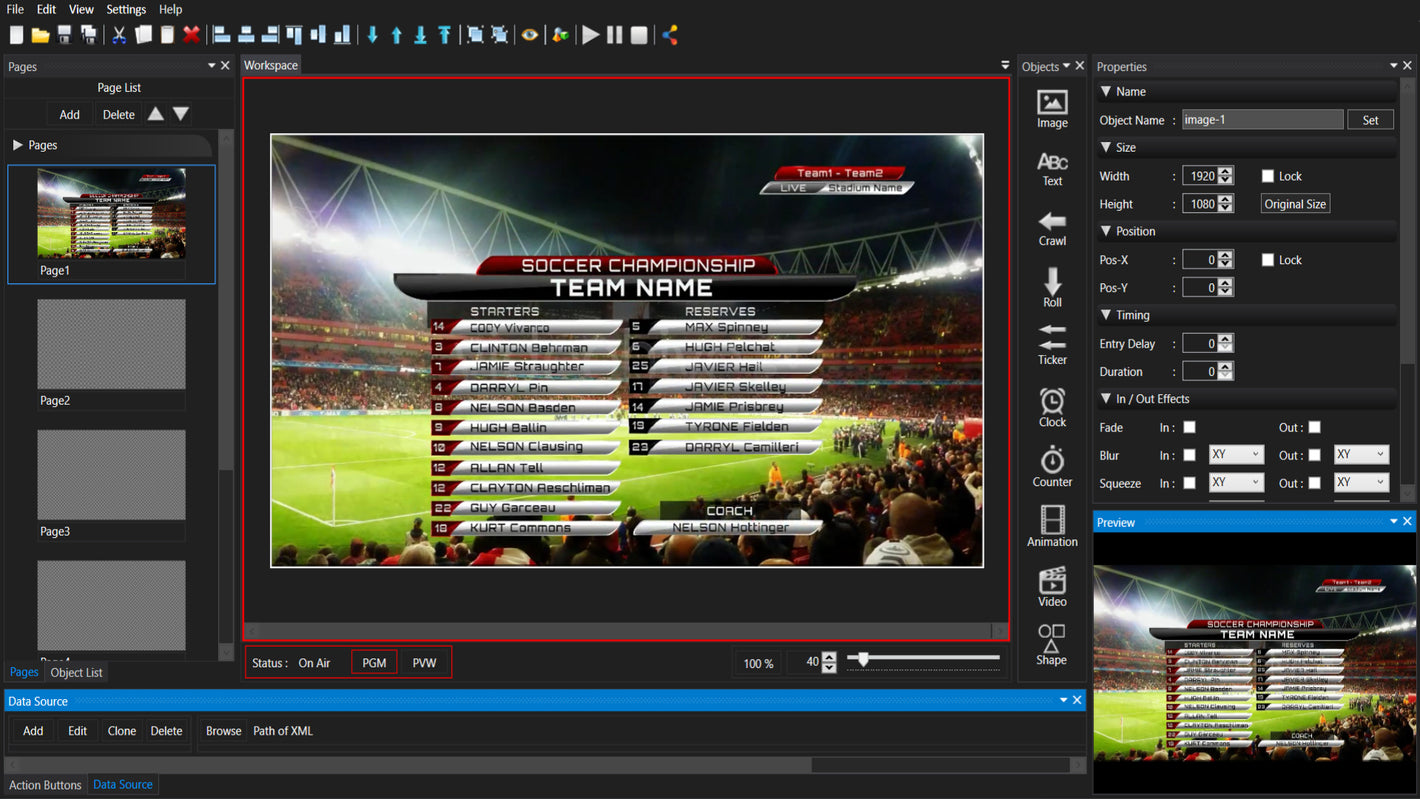Toggle the eye preview icon in toolbar
The height and width of the screenshot is (799, 1420).
[x=530, y=35]
